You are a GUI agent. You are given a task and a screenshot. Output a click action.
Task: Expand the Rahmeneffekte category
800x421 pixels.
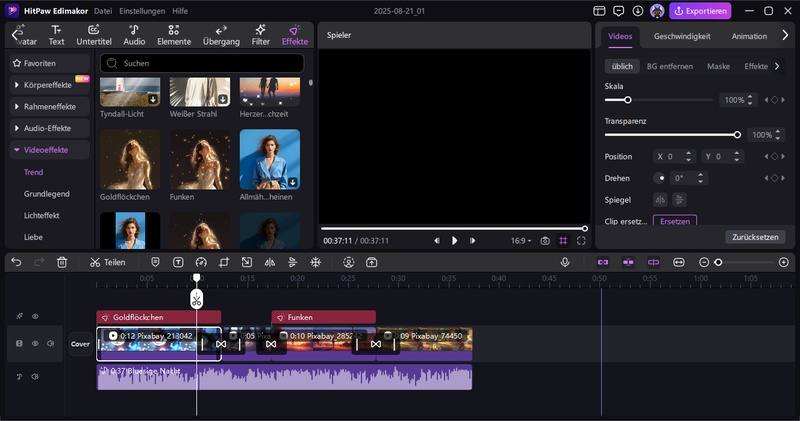pyautogui.click(x=49, y=107)
